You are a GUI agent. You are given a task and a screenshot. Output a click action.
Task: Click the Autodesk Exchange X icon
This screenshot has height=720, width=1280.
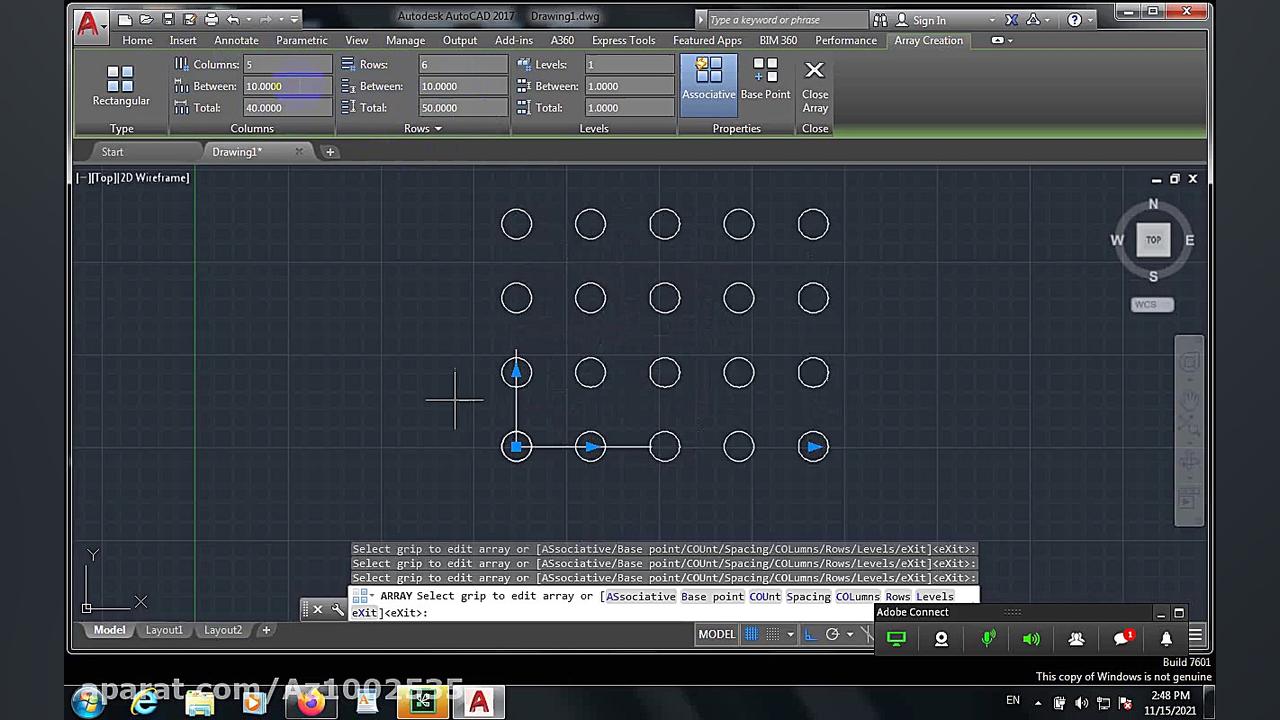pyautogui.click(x=1012, y=19)
